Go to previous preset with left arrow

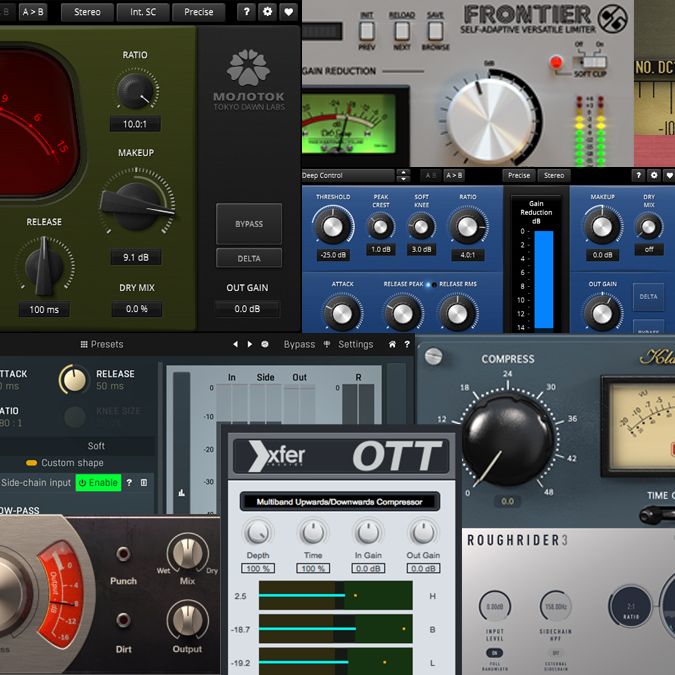pos(235,344)
